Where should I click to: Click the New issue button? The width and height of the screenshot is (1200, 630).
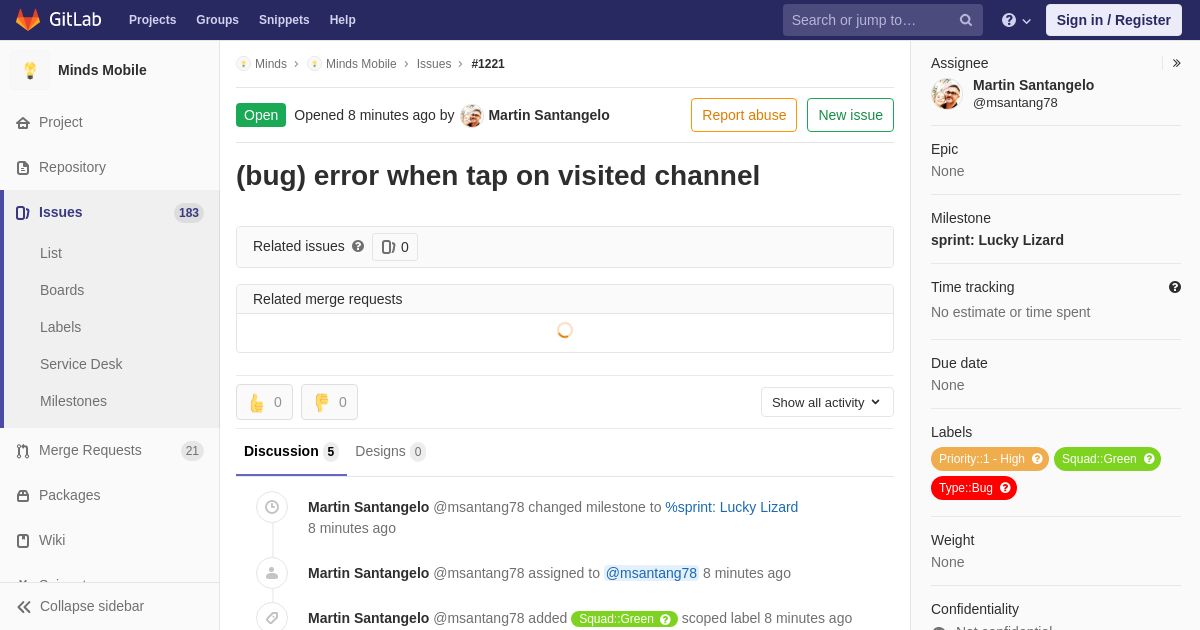click(x=850, y=115)
